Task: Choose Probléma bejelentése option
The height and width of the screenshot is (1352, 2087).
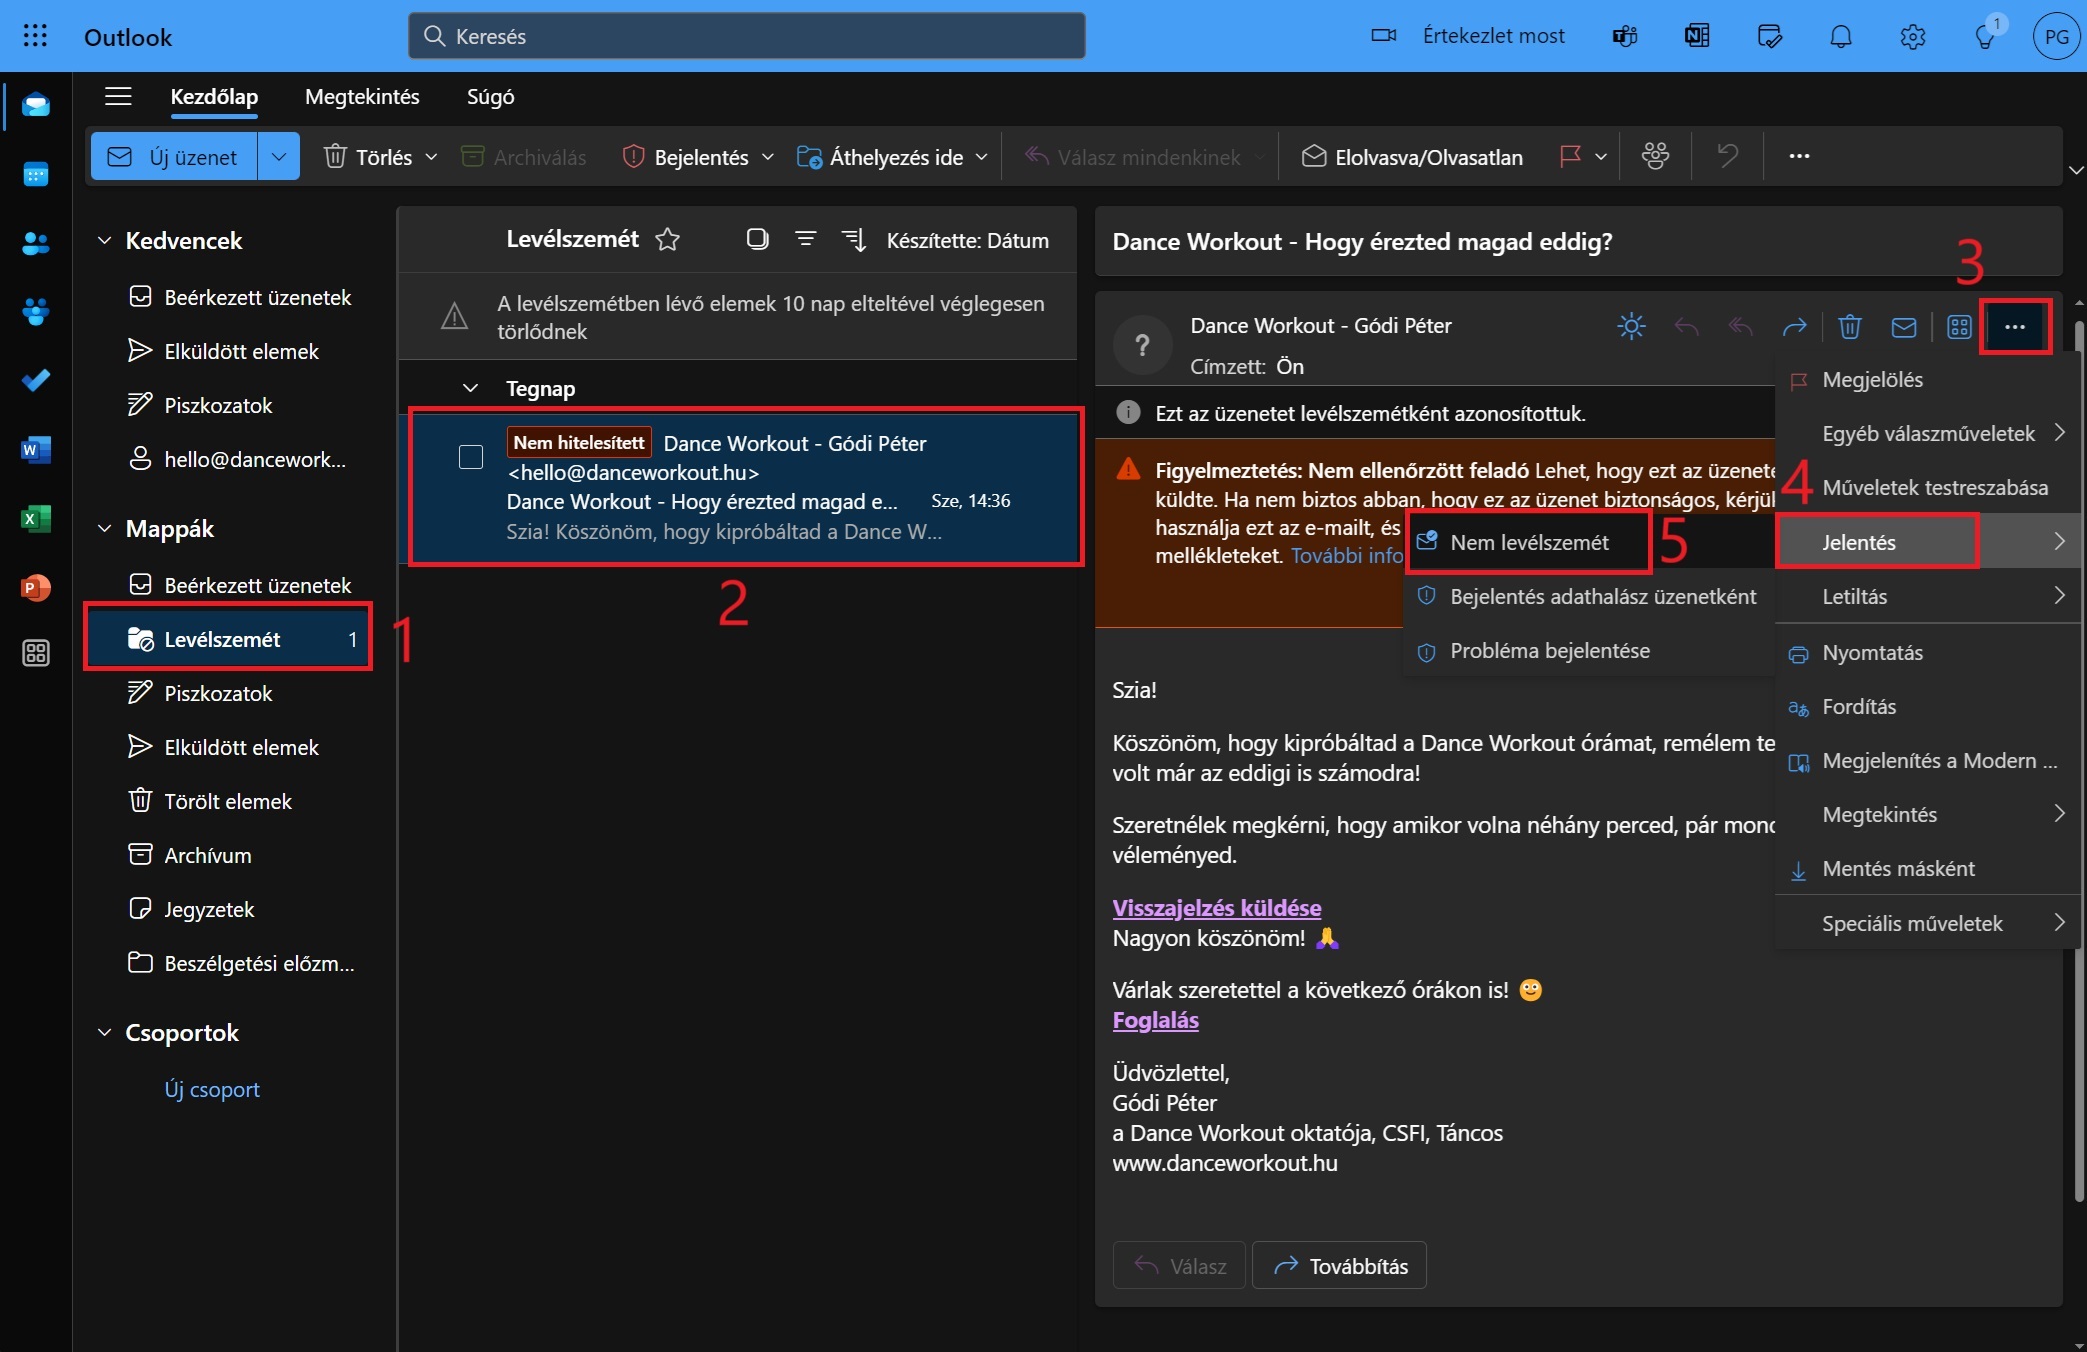Action: tap(1590, 650)
